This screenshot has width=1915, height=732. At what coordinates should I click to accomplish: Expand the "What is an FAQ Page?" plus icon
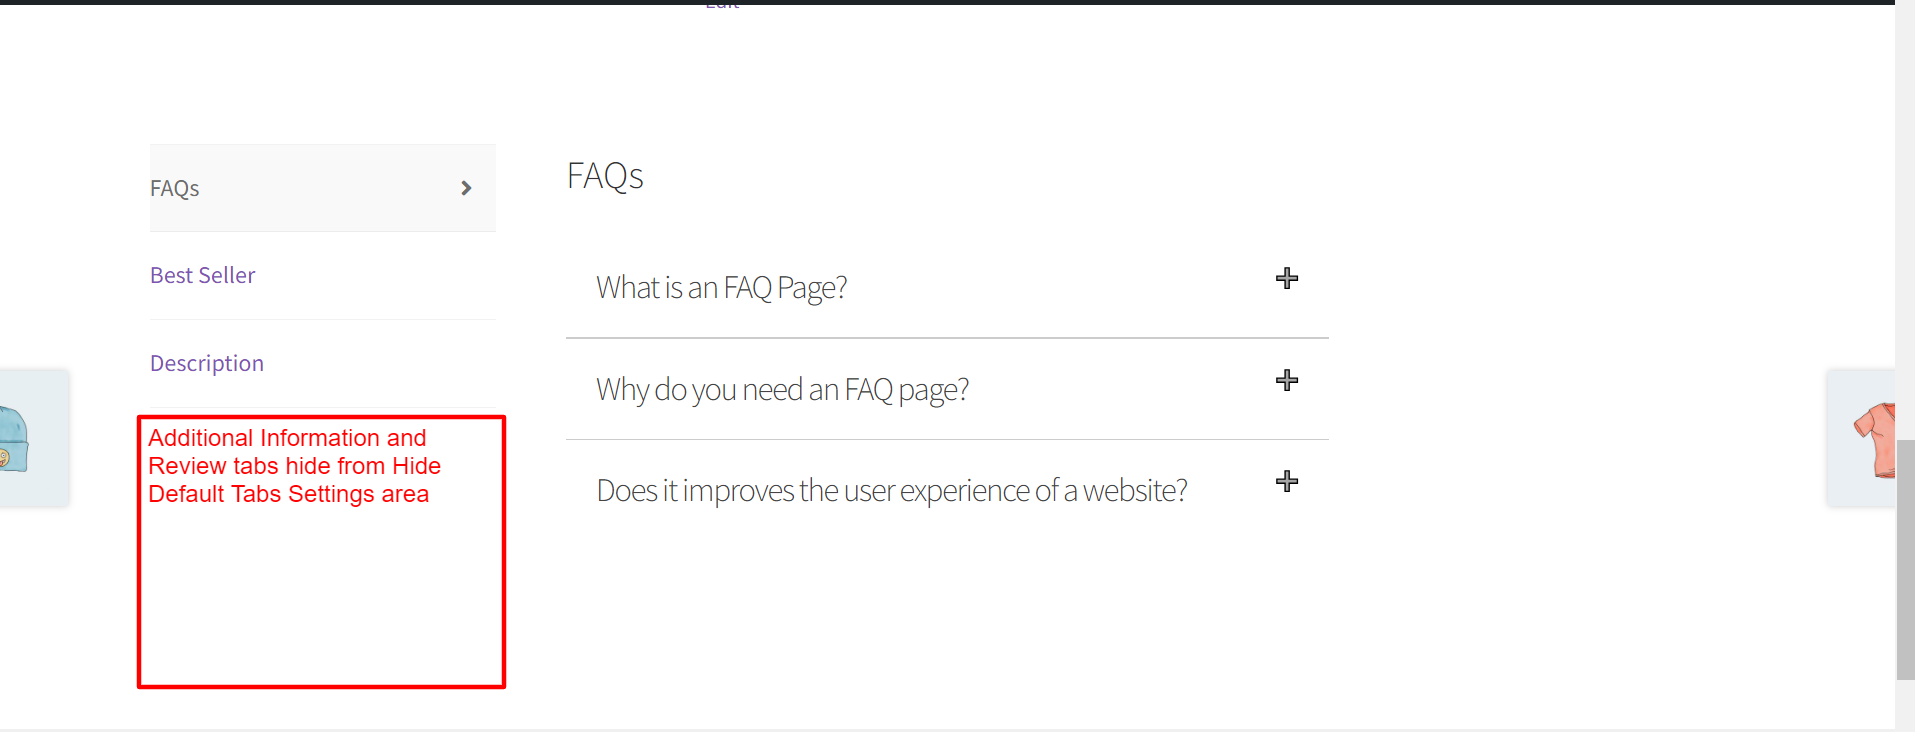1287,279
